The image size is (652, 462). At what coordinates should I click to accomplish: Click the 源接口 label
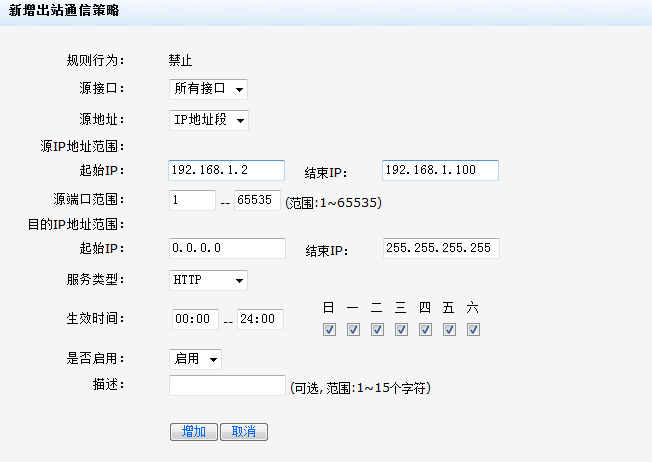point(102,89)
